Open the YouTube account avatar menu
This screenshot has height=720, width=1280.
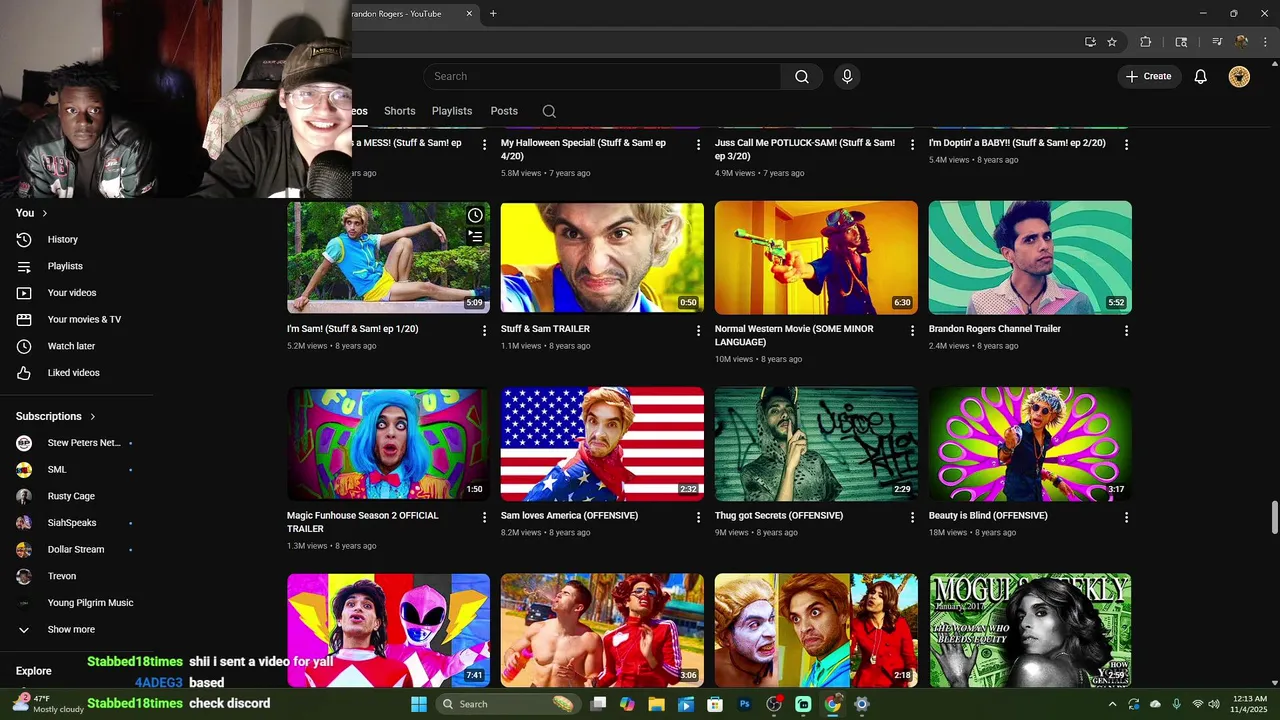1239,76
